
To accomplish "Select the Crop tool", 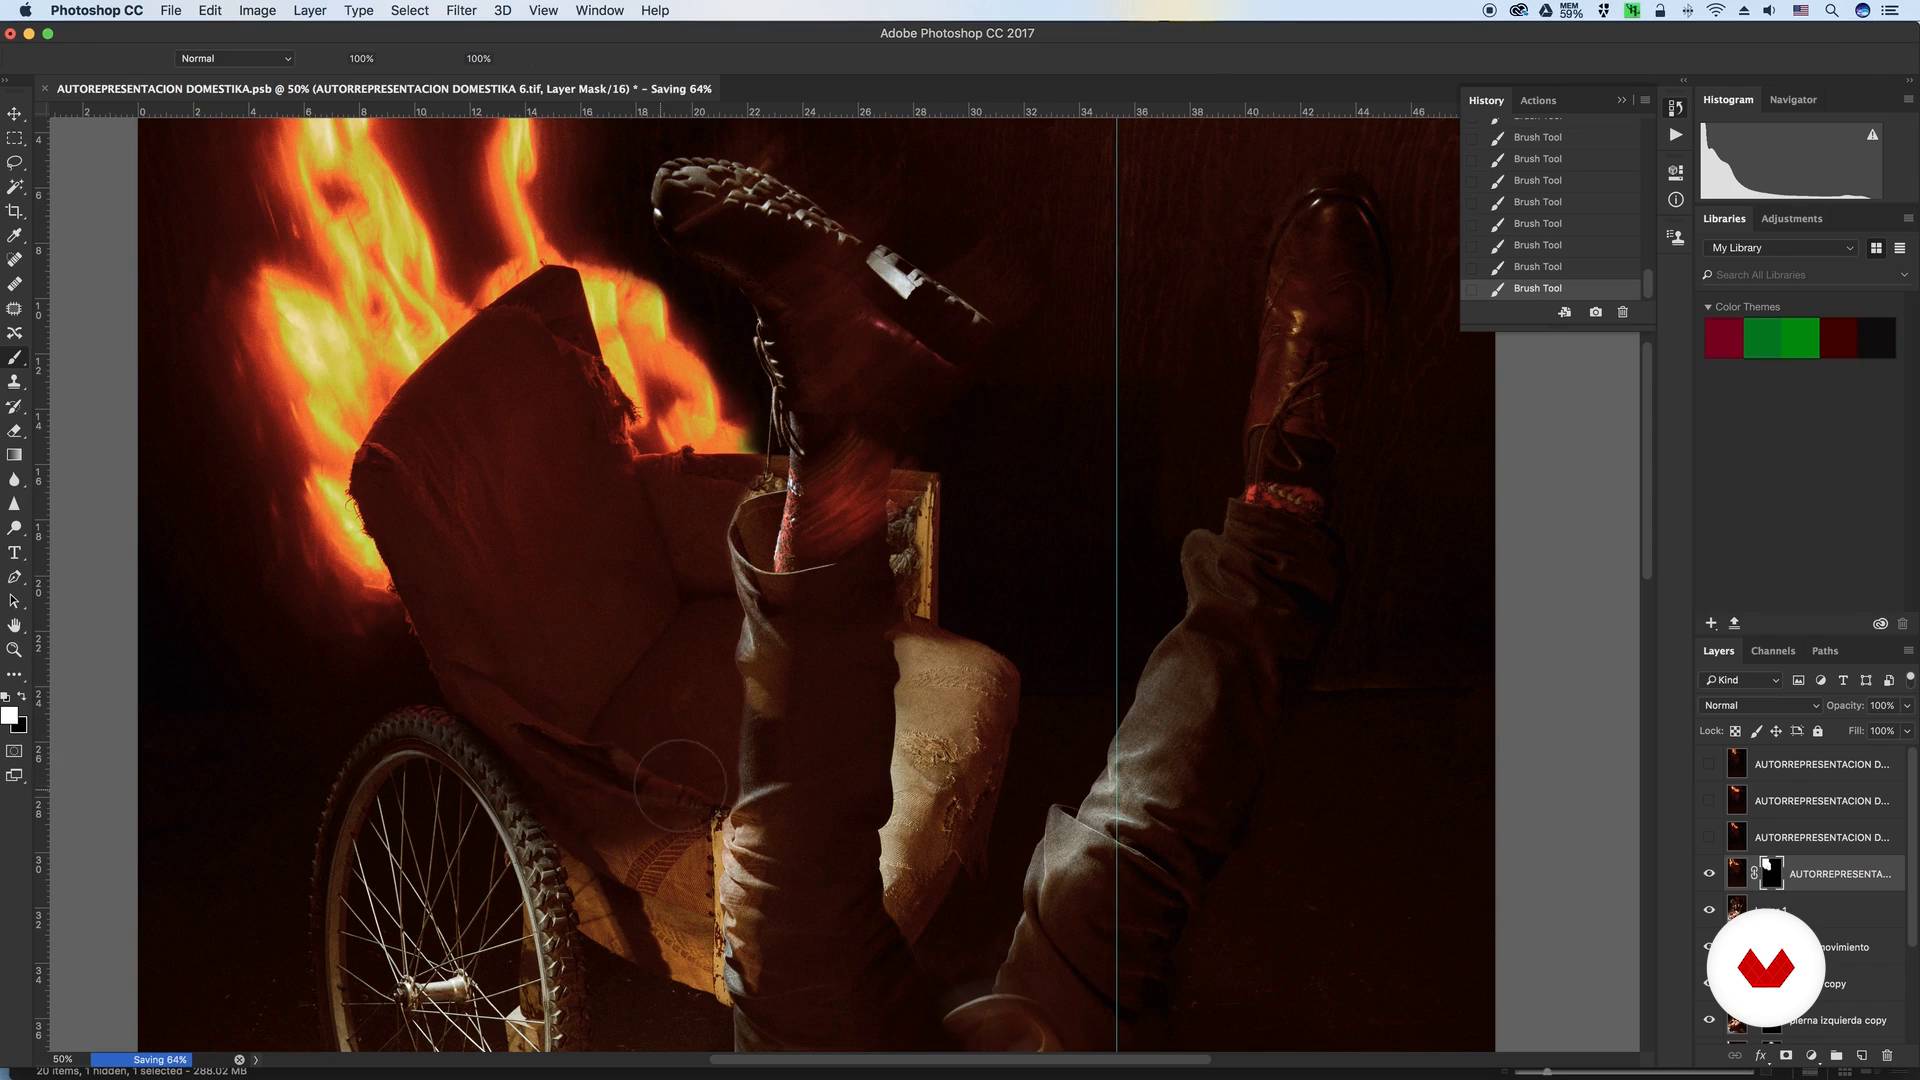I will coord(14,211).
